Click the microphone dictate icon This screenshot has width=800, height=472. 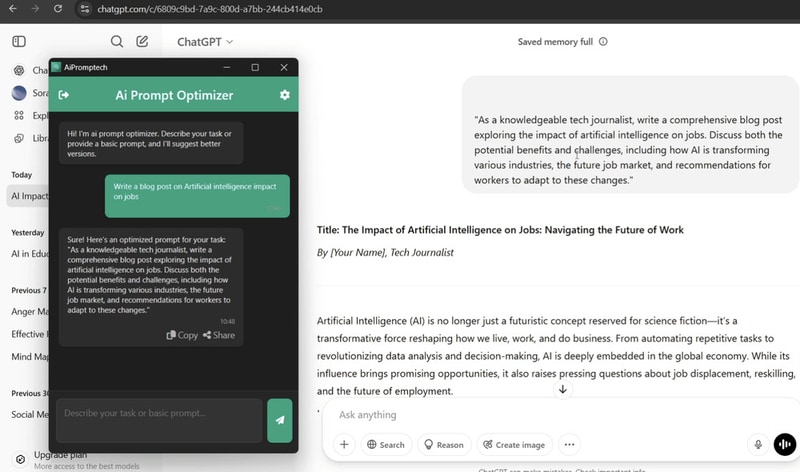[758, 445]
